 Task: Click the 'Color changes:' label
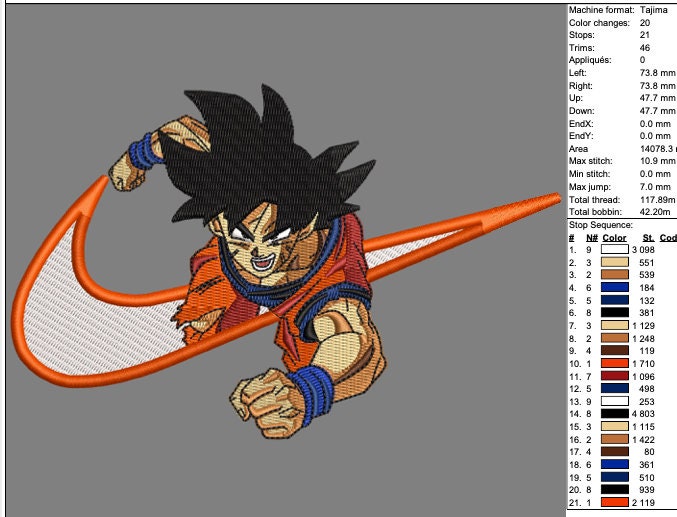pos(599,23)
